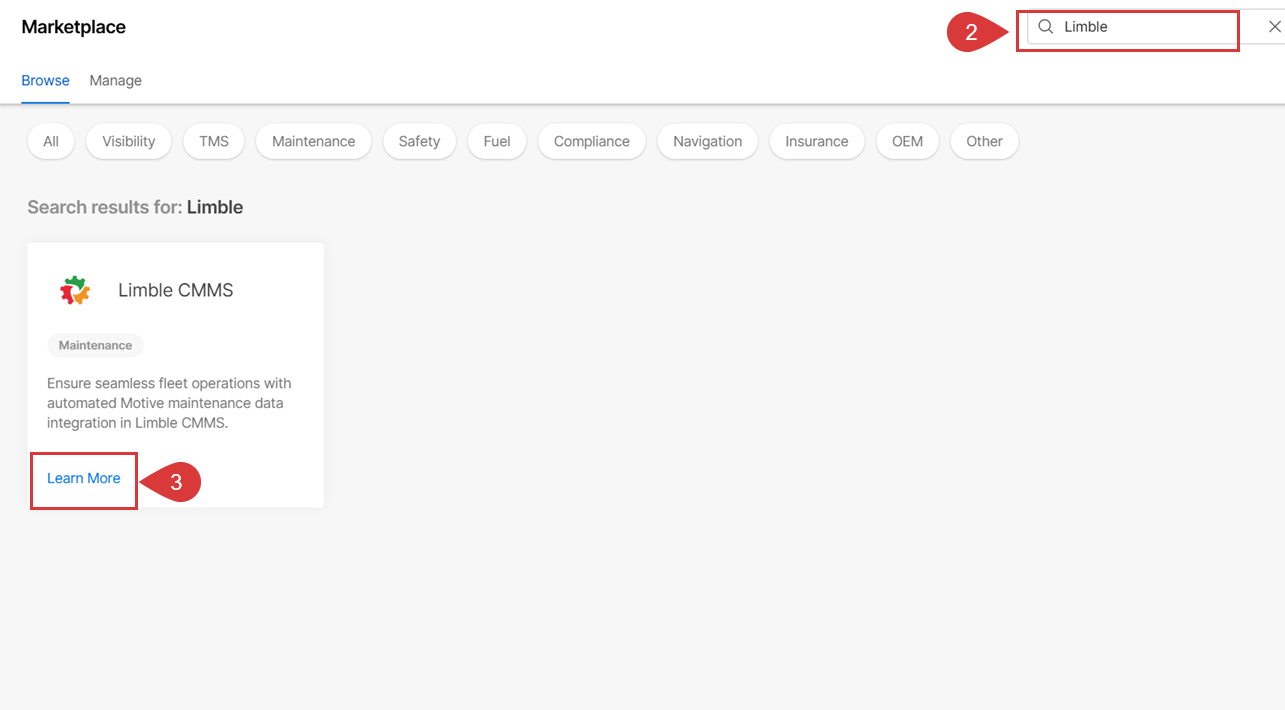
Task: Select the Other category filter
Action: pyautogui.click(x=985, y=141)
